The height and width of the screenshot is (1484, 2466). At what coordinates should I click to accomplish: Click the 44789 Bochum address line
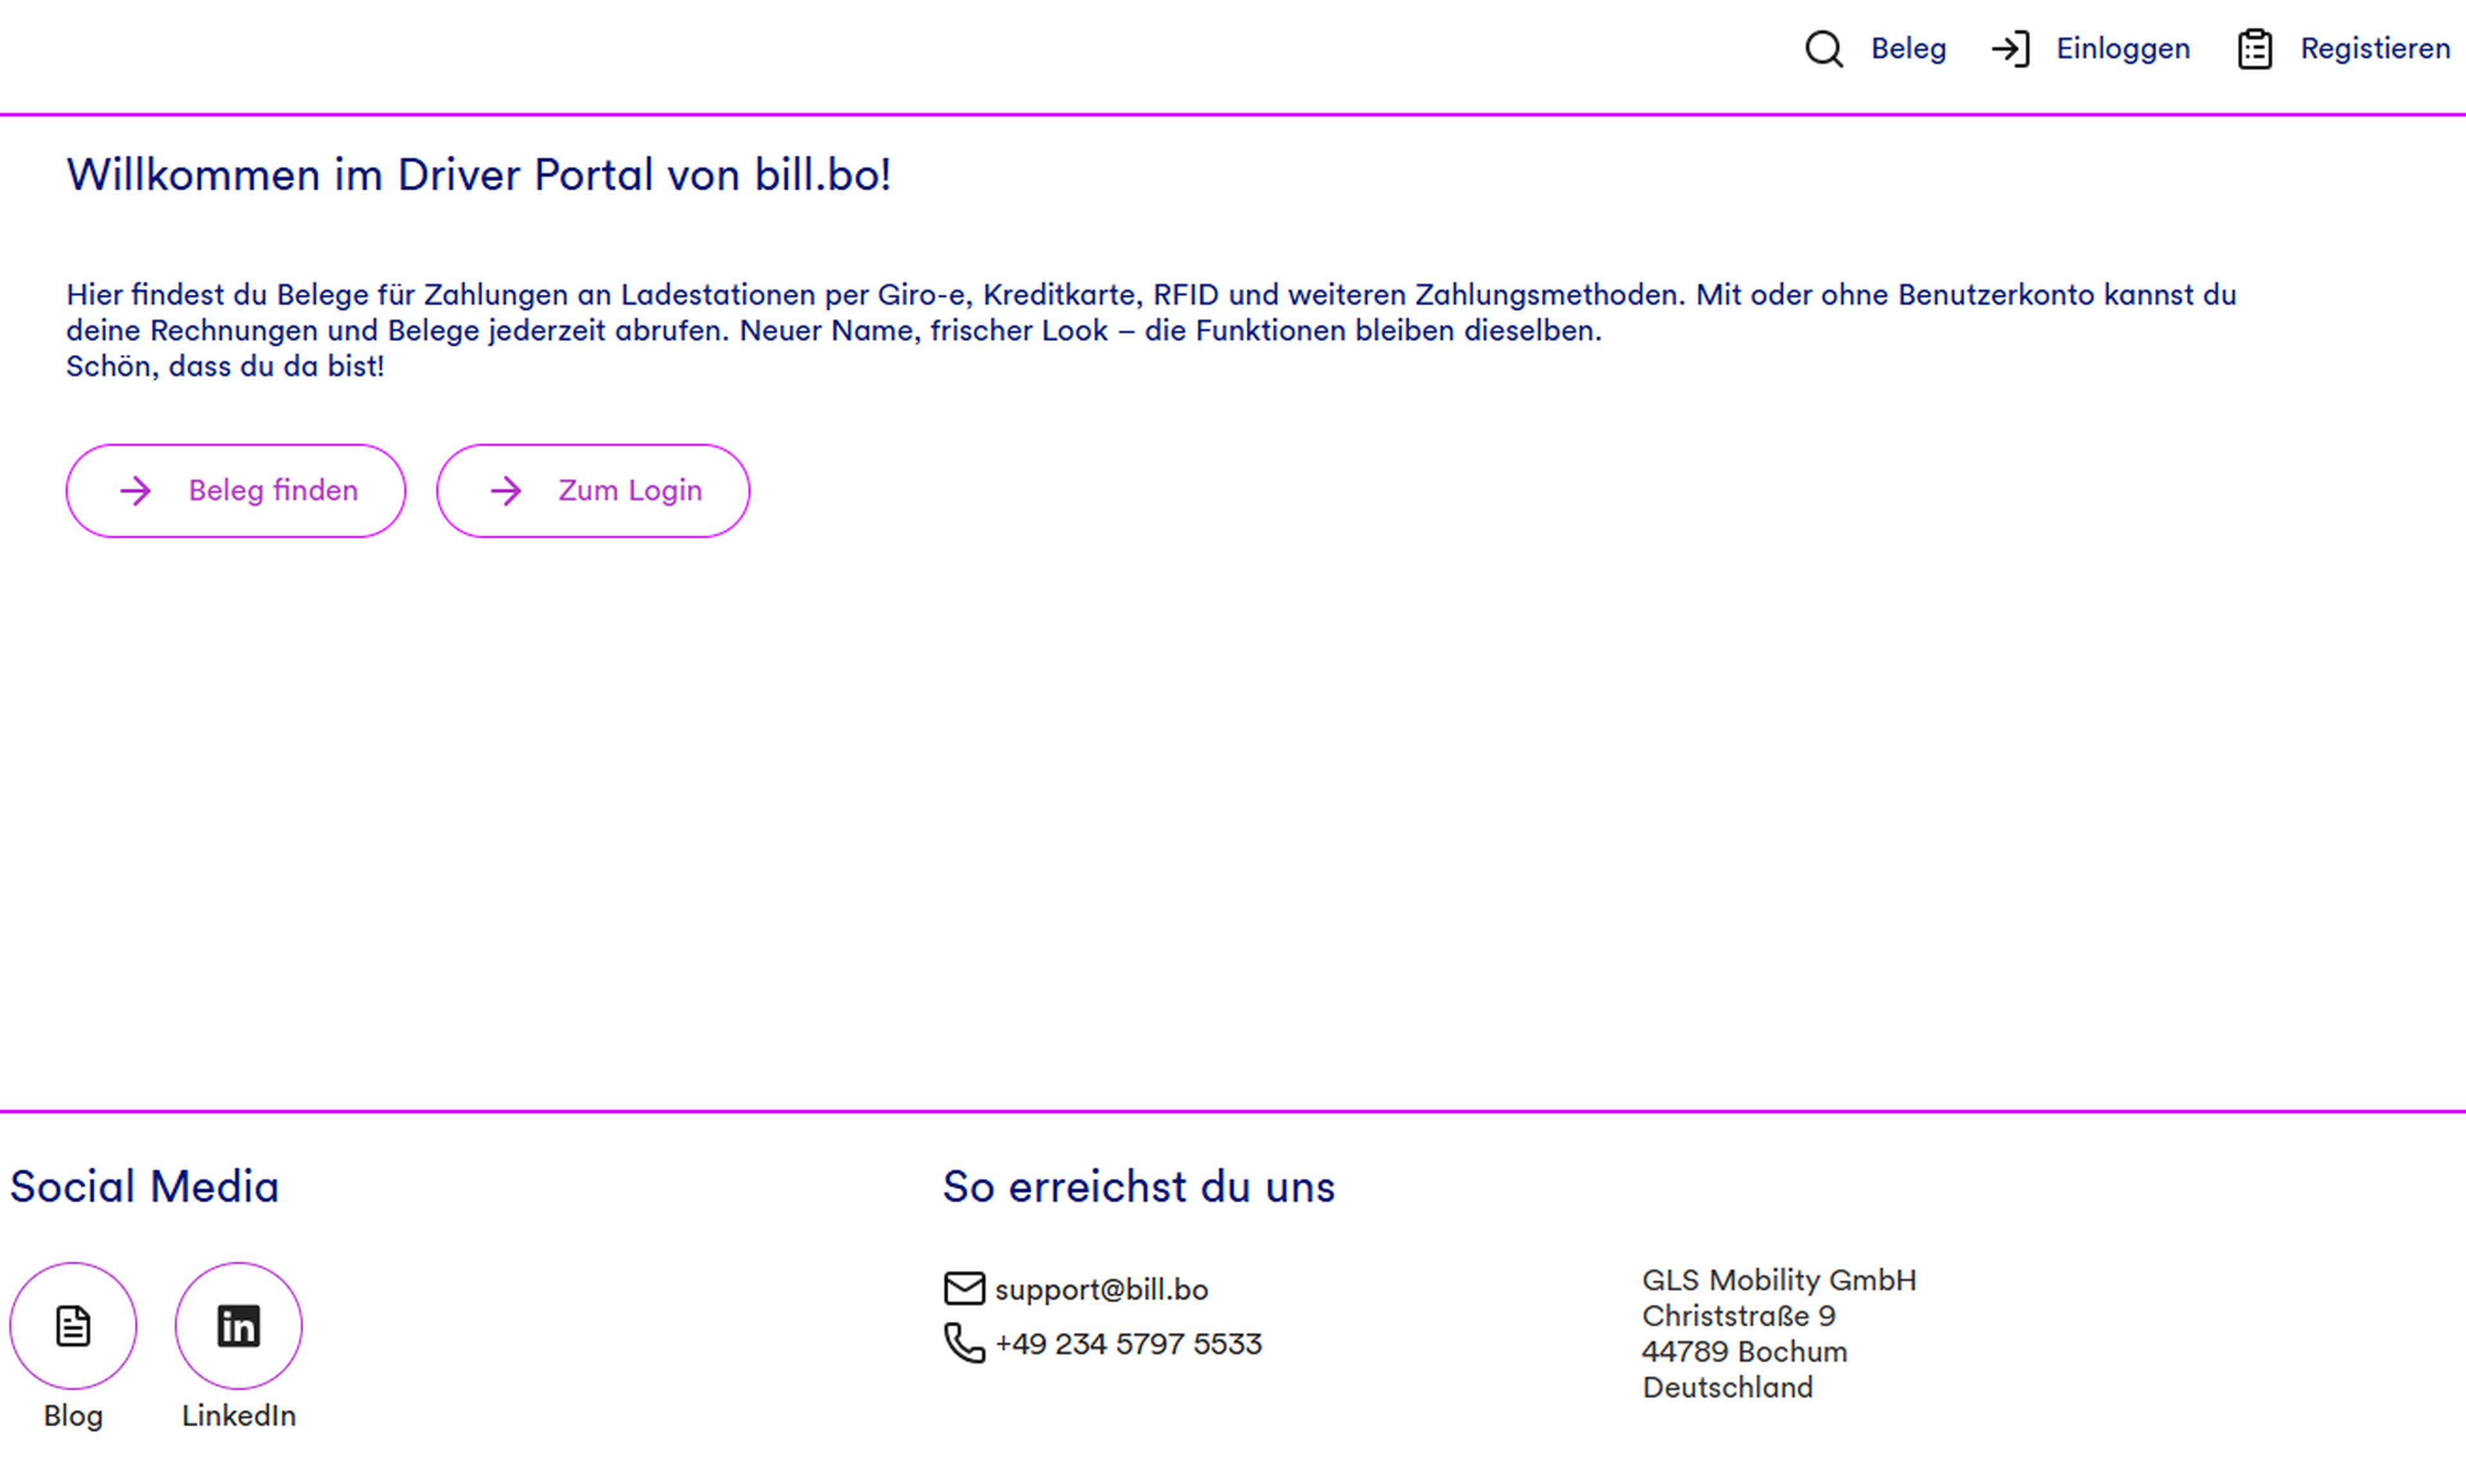(1745, 1352)
